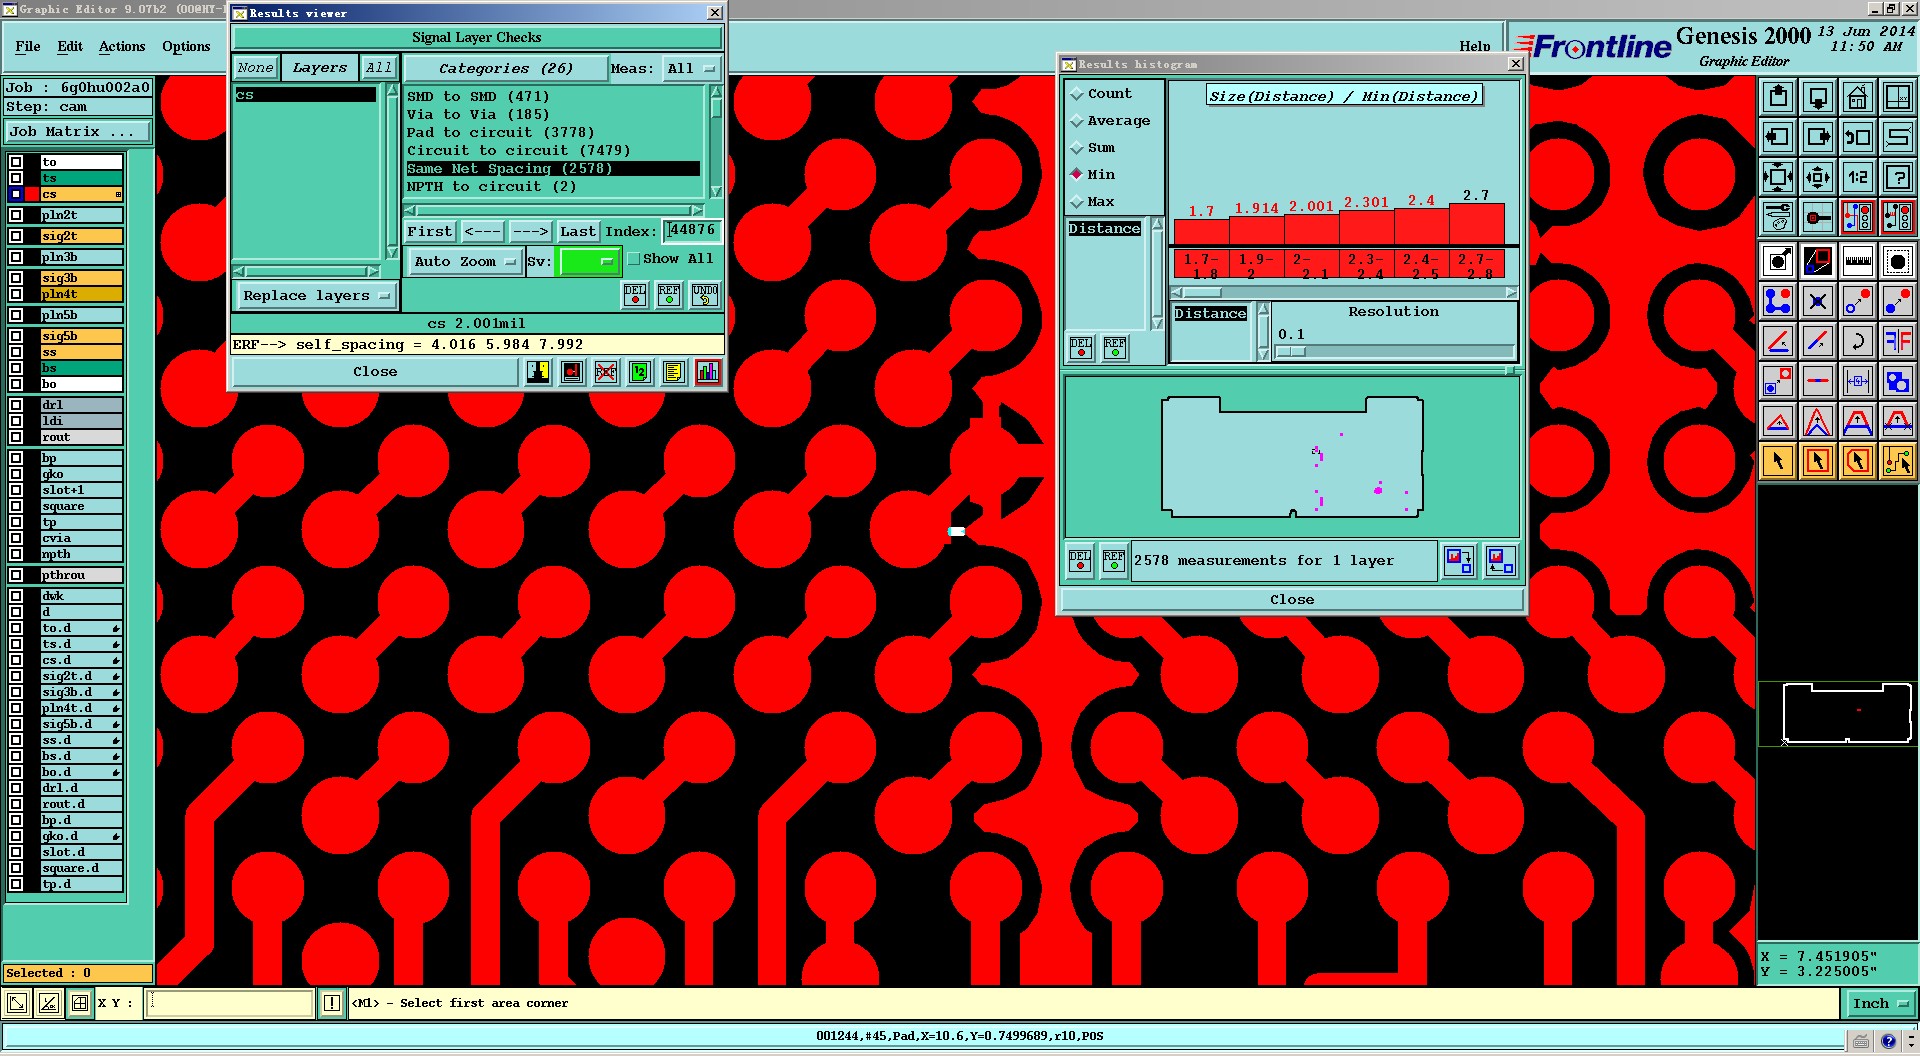This screenshot has height=1056, width=1920.
Task: Click the pan right arrow icon
Action: click(x=1817, y=137)
